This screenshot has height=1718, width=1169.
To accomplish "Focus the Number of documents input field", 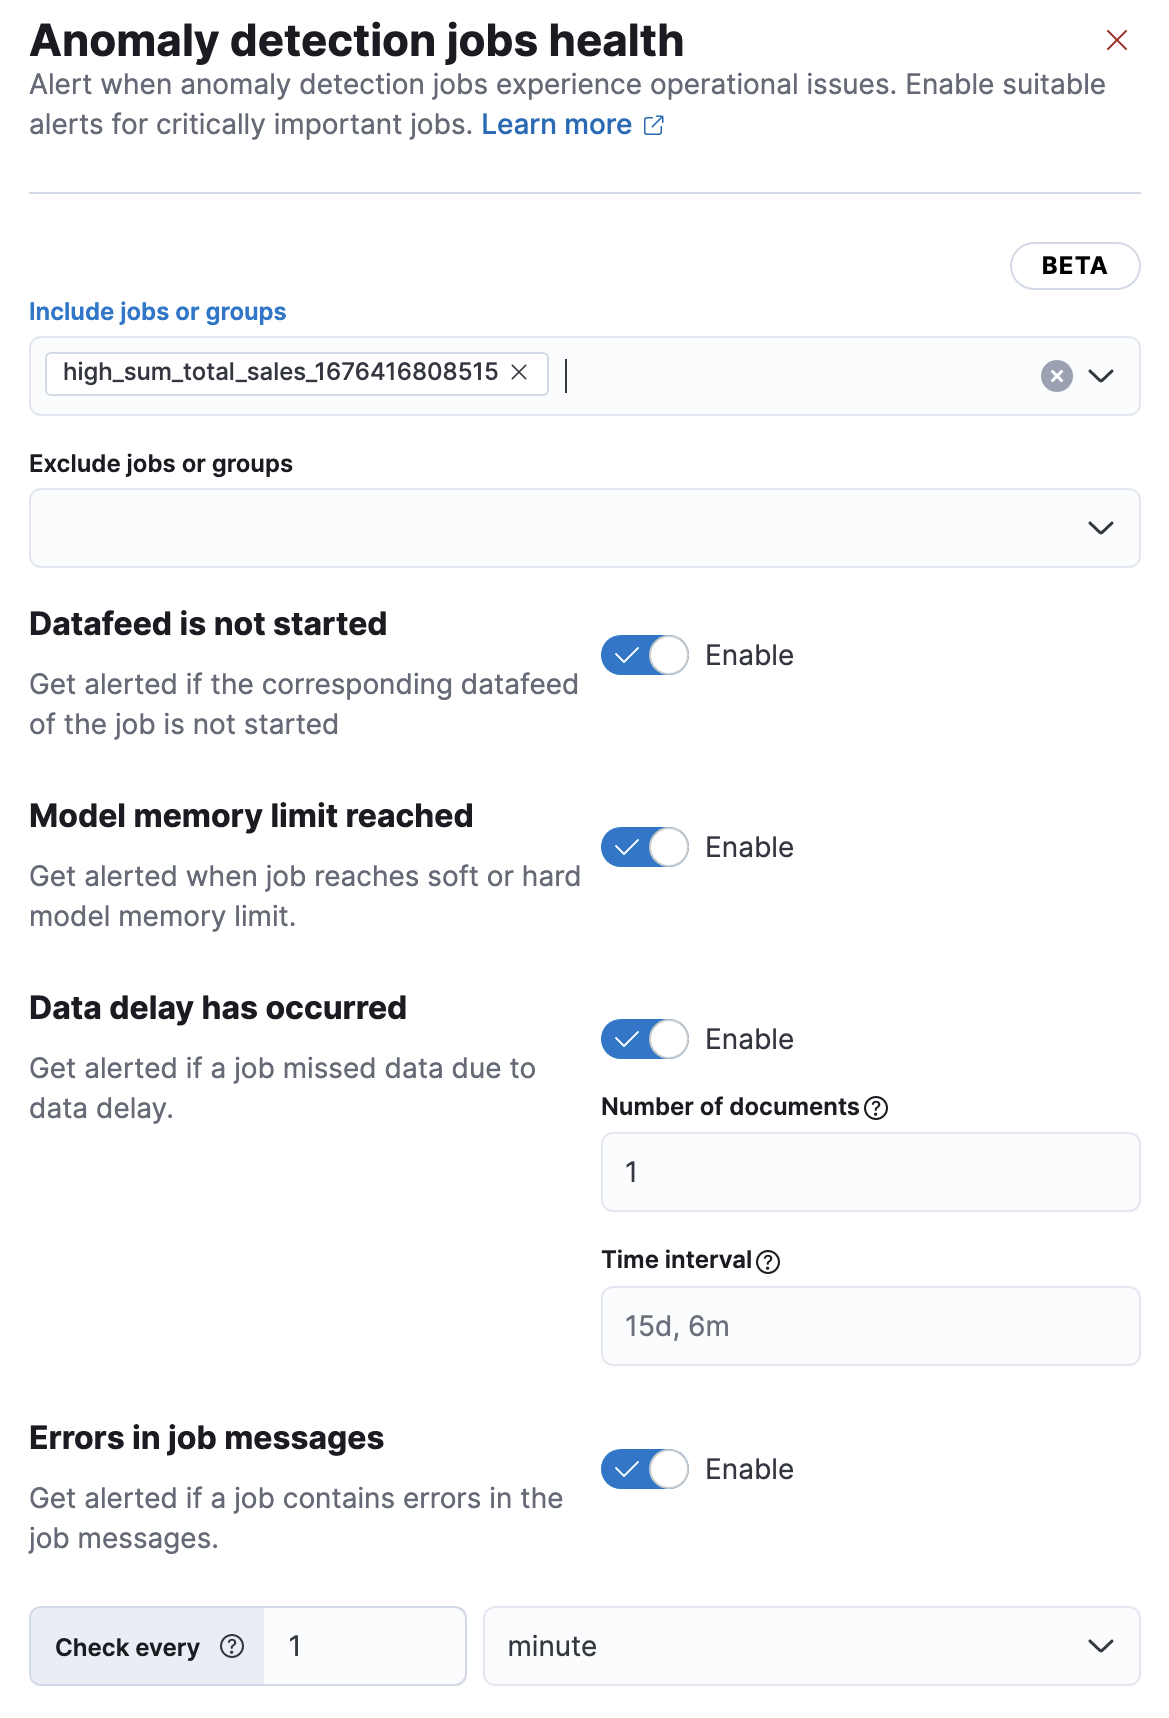I will [870, 1172].
